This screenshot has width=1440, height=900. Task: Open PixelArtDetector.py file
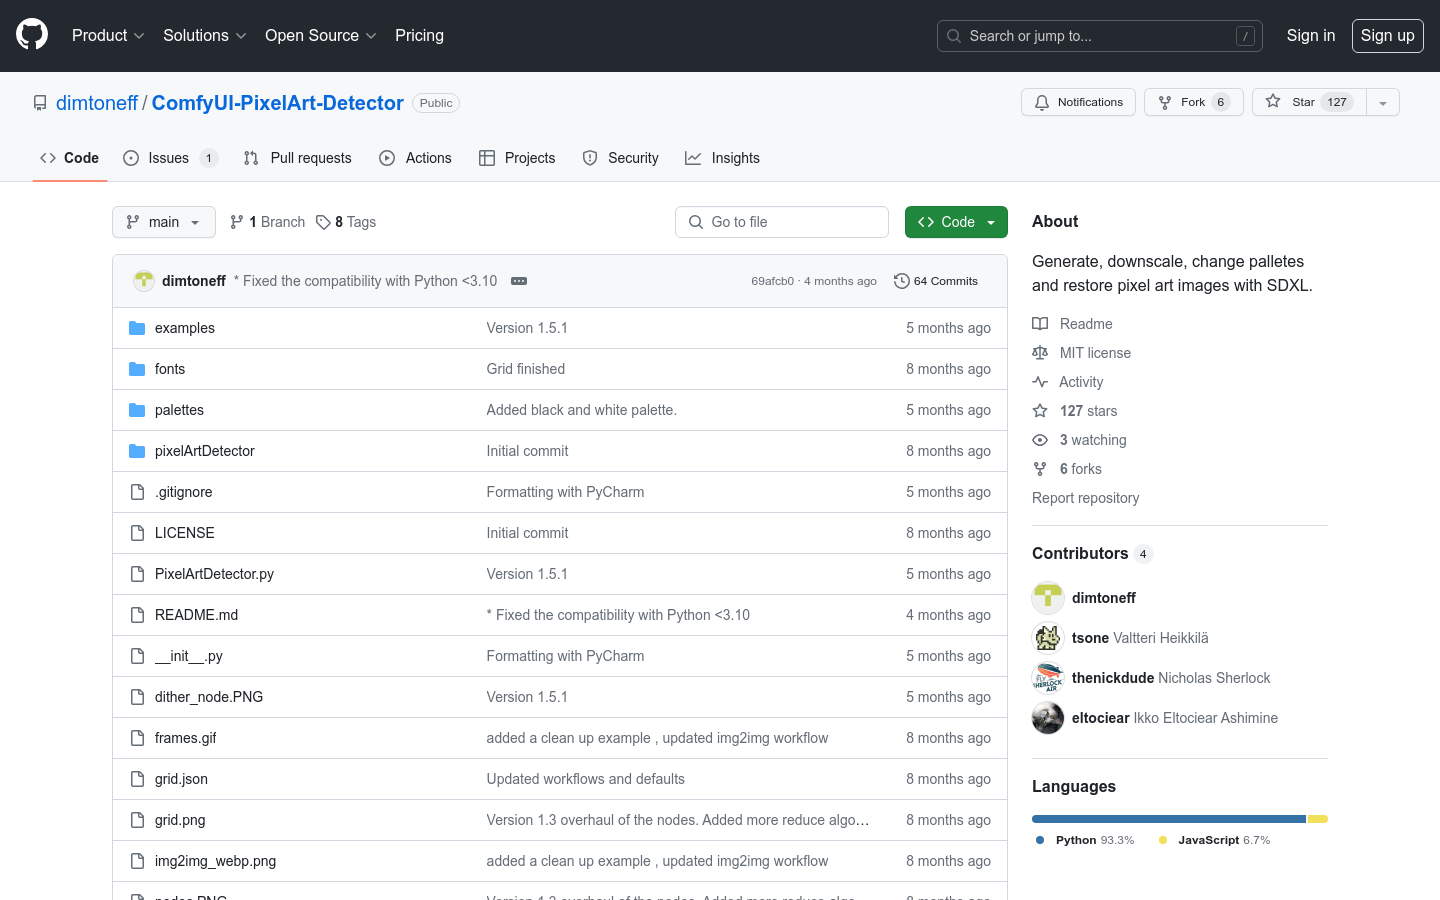coord(214,574)
